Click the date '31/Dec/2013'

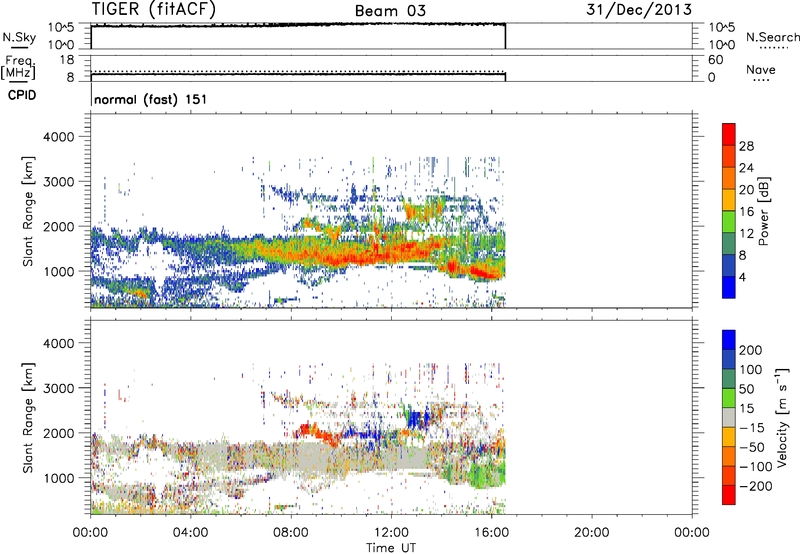pyautogui.click(x=639, y=9)
